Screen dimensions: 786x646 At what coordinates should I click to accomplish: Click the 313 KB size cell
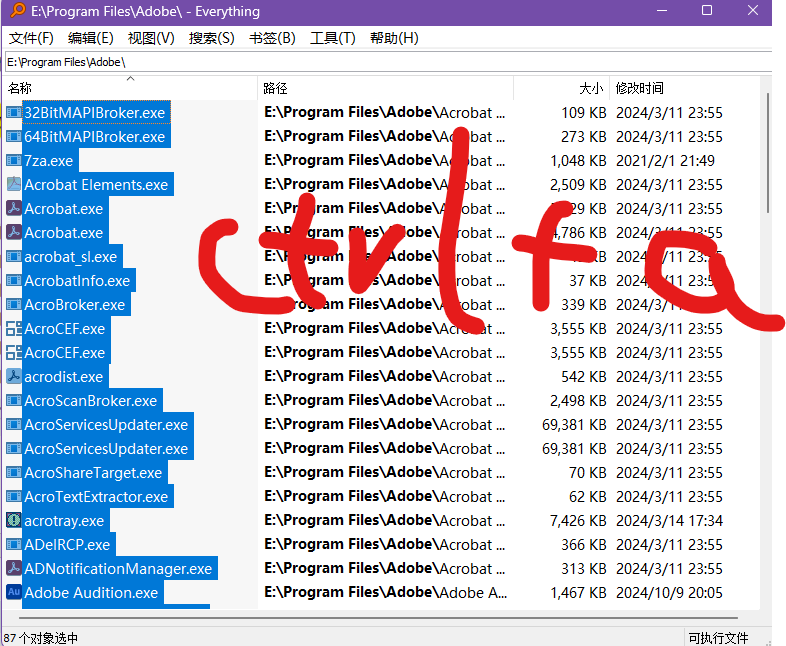583,568
